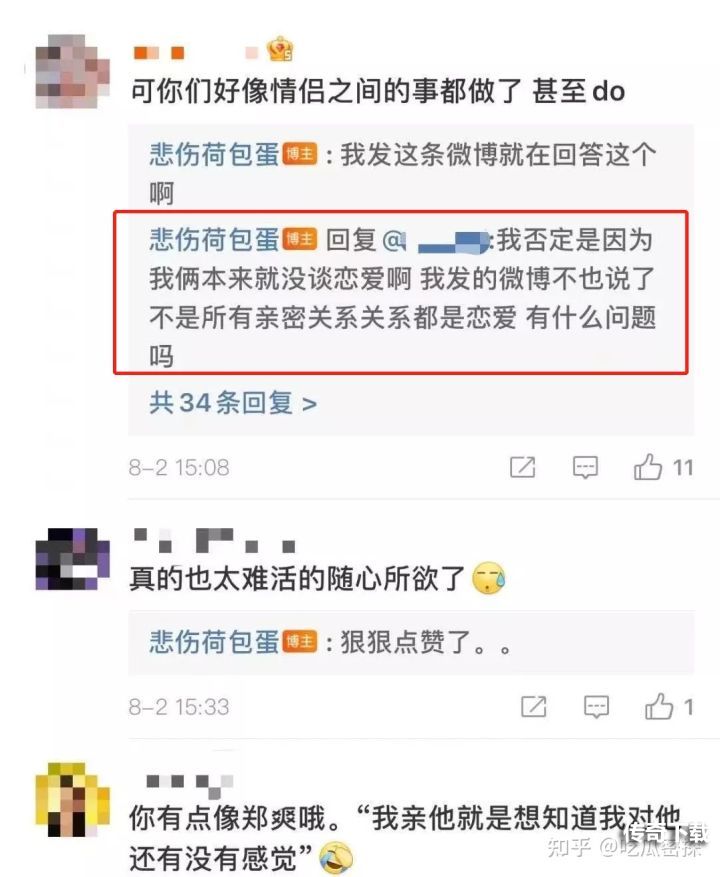Like the 15:33 comment with 1 like
This screenshot has height=877, width=720.
click(x=658, y=706)
